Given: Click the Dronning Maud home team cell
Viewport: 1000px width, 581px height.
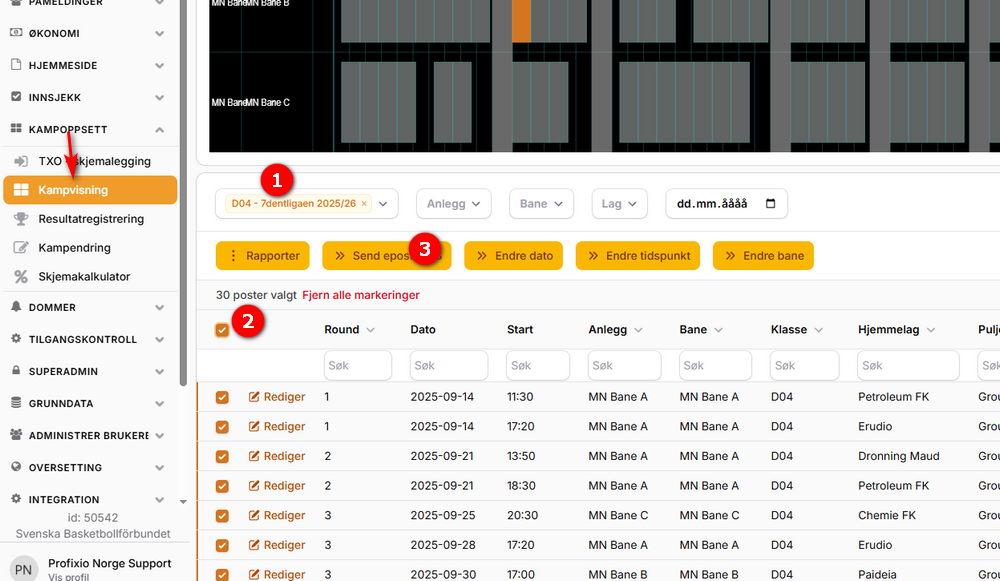Looking at the screenshot, I should [x=899, y=456].
